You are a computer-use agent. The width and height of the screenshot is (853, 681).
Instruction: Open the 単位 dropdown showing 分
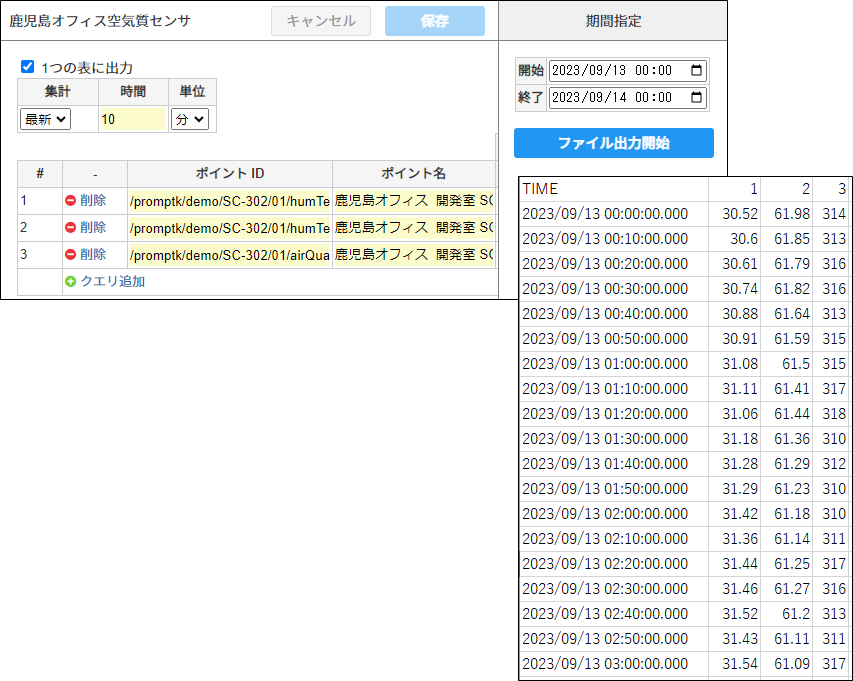[190, 119]
